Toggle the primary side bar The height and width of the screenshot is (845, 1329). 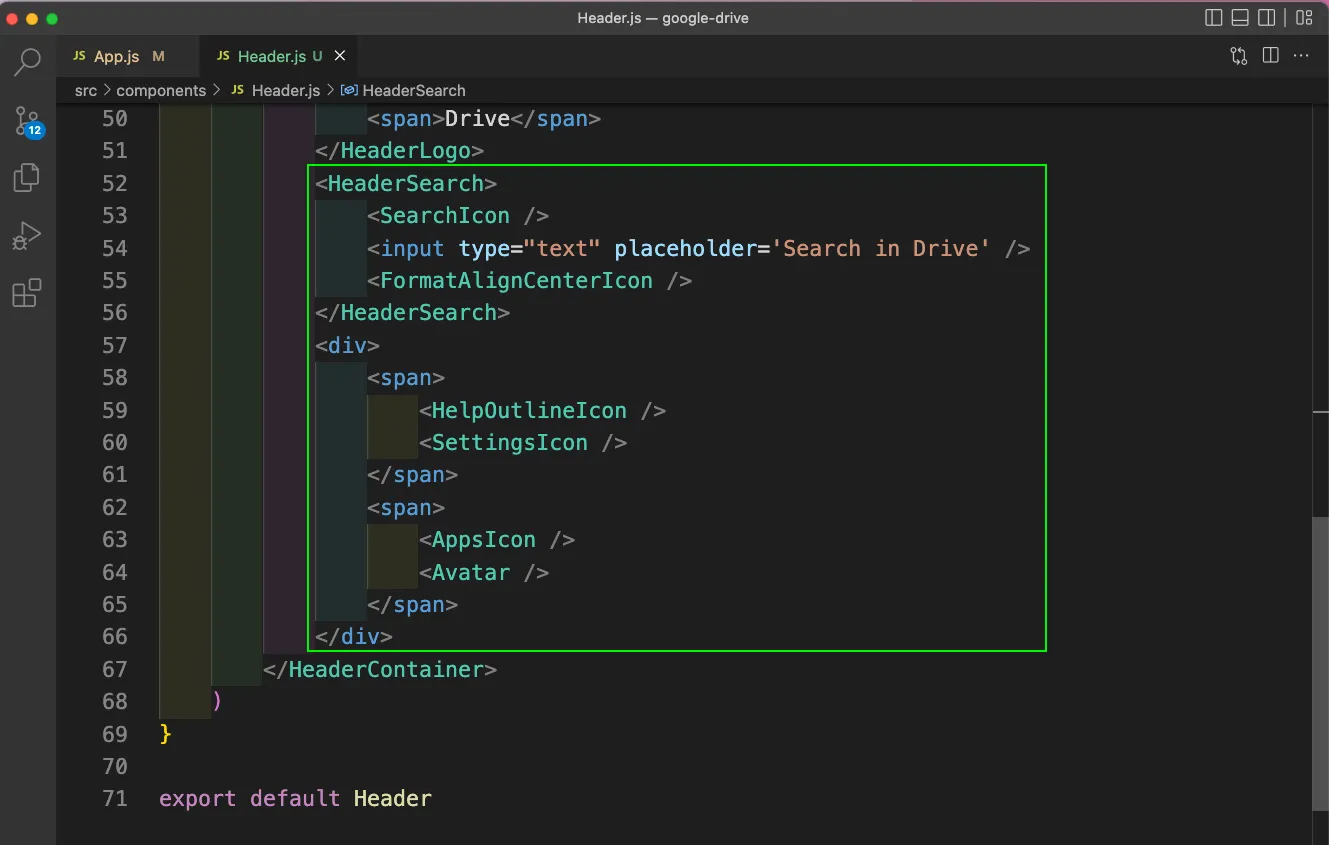[x=1214, y=18]
